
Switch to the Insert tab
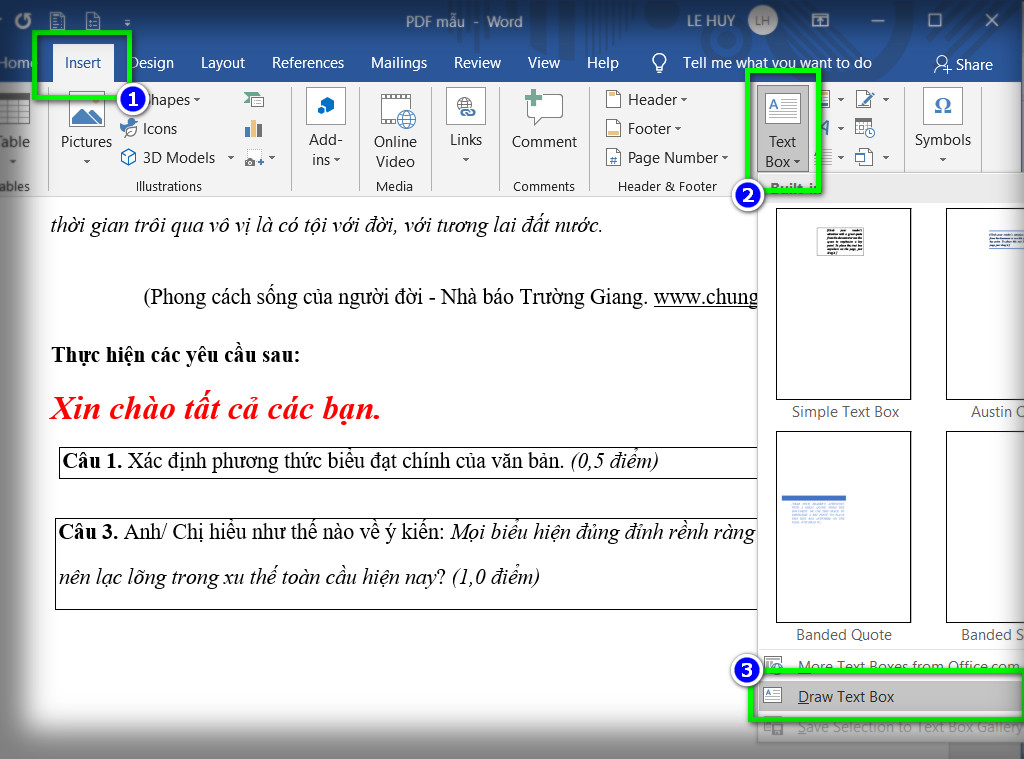click(83, 63)
